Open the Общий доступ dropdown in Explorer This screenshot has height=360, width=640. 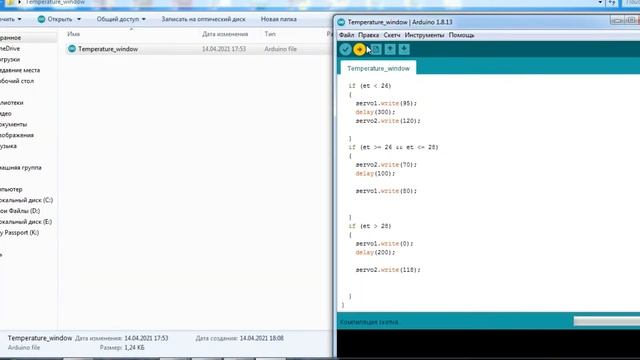click(x=121, y=19)
